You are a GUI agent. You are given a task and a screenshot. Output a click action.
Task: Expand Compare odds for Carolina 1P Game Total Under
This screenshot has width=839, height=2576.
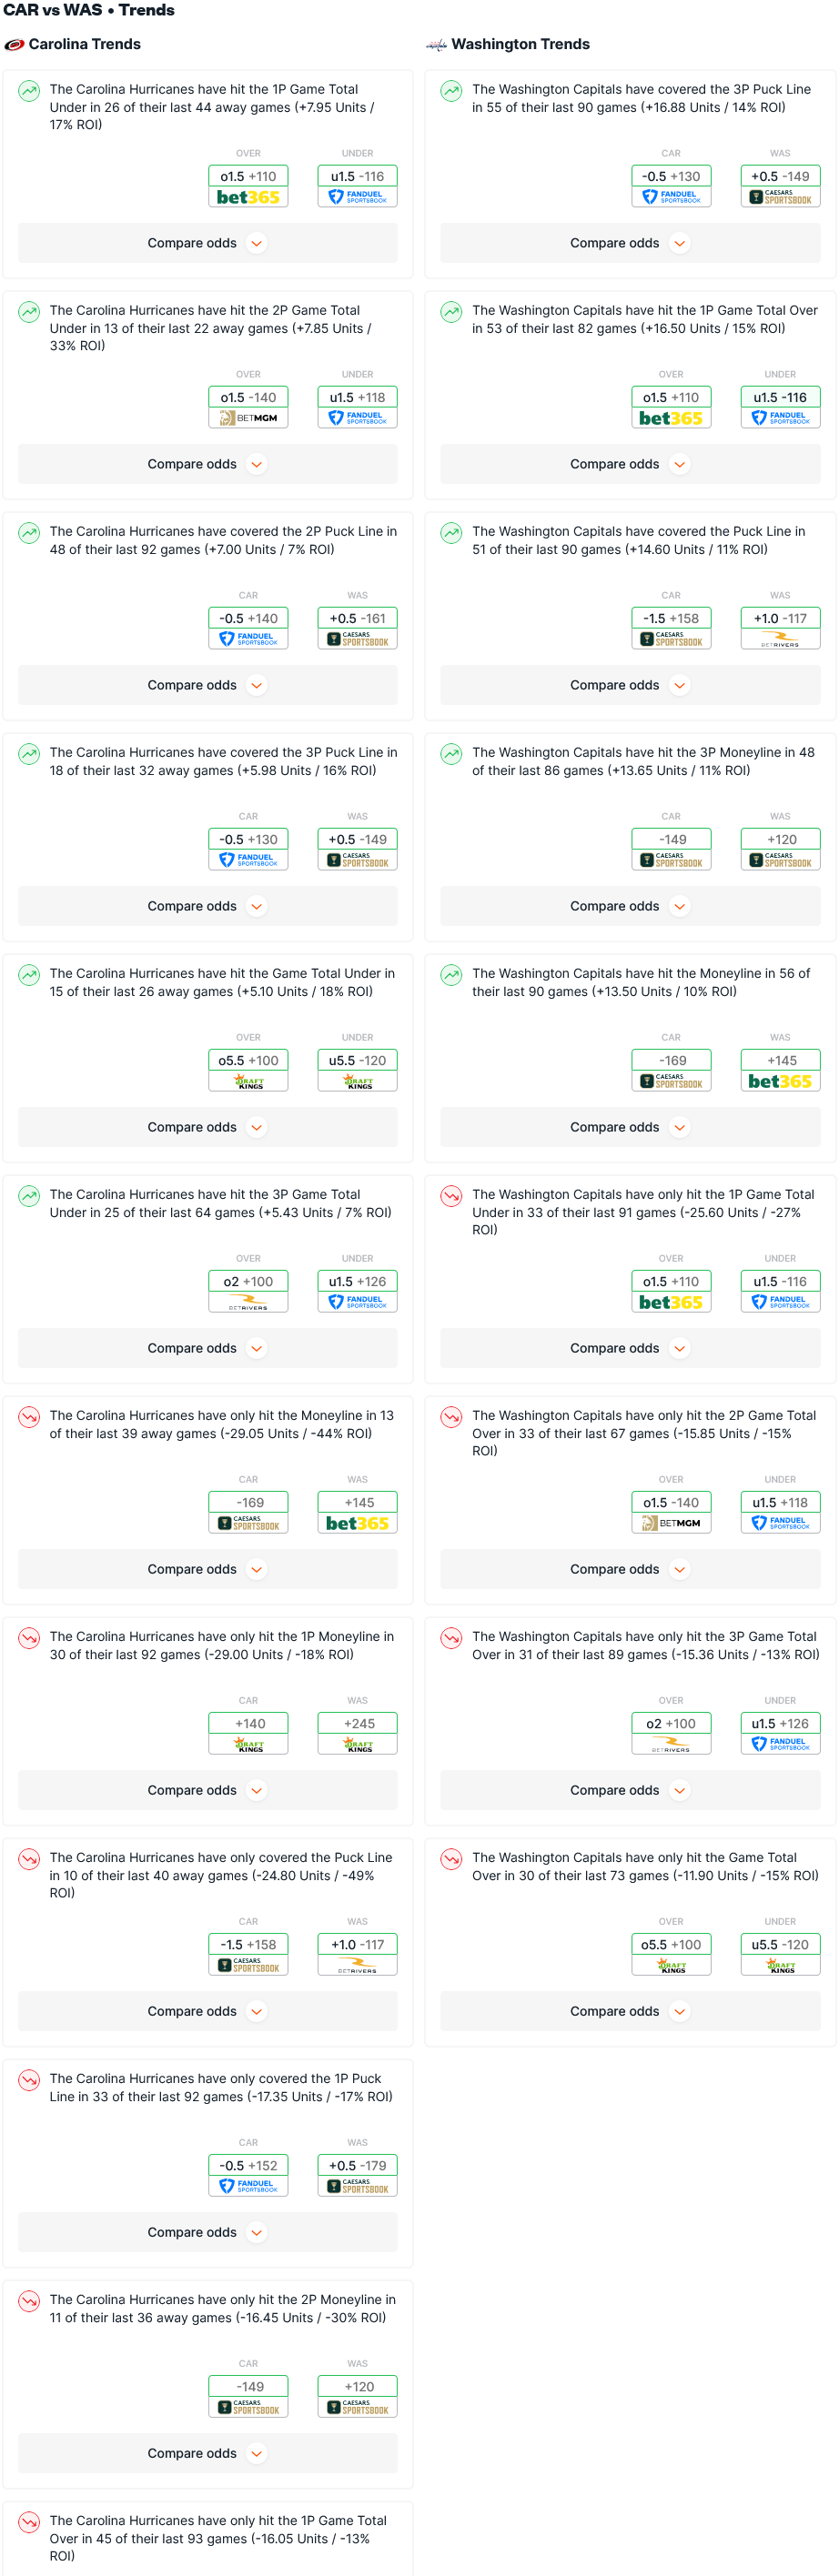click(208, 244)
